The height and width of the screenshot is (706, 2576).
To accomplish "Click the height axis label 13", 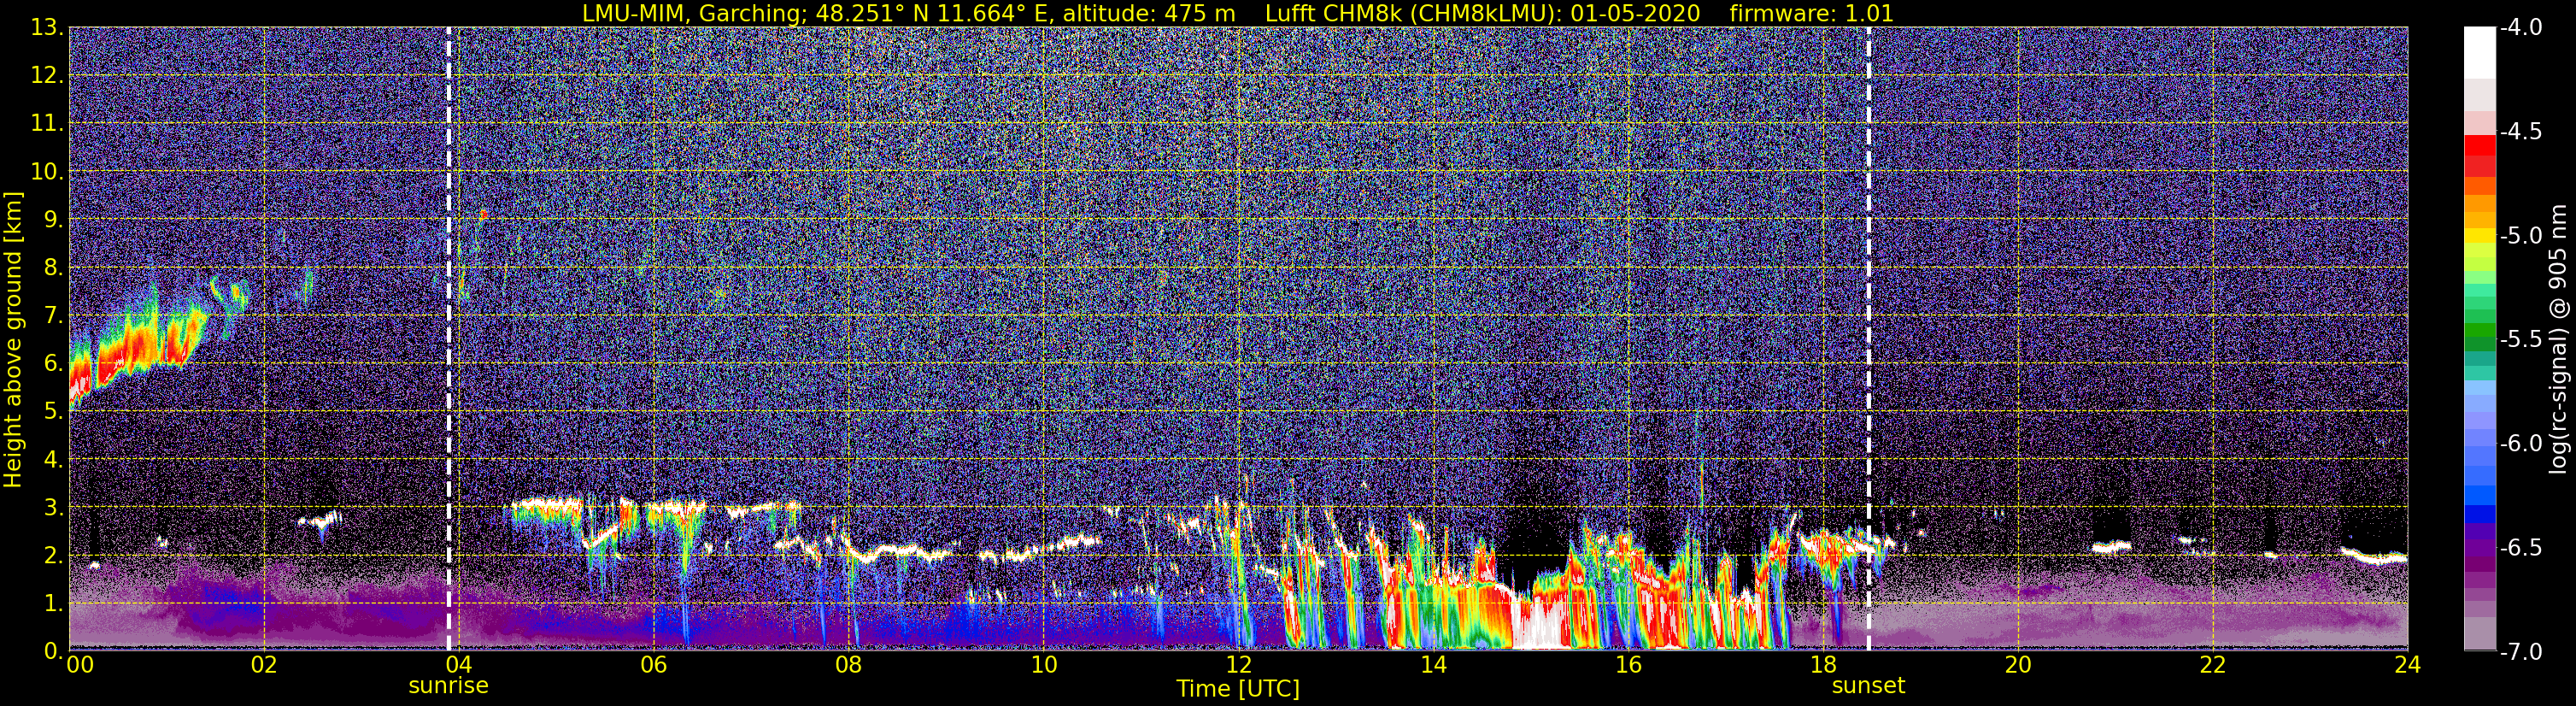I will [x=46, y=28].
